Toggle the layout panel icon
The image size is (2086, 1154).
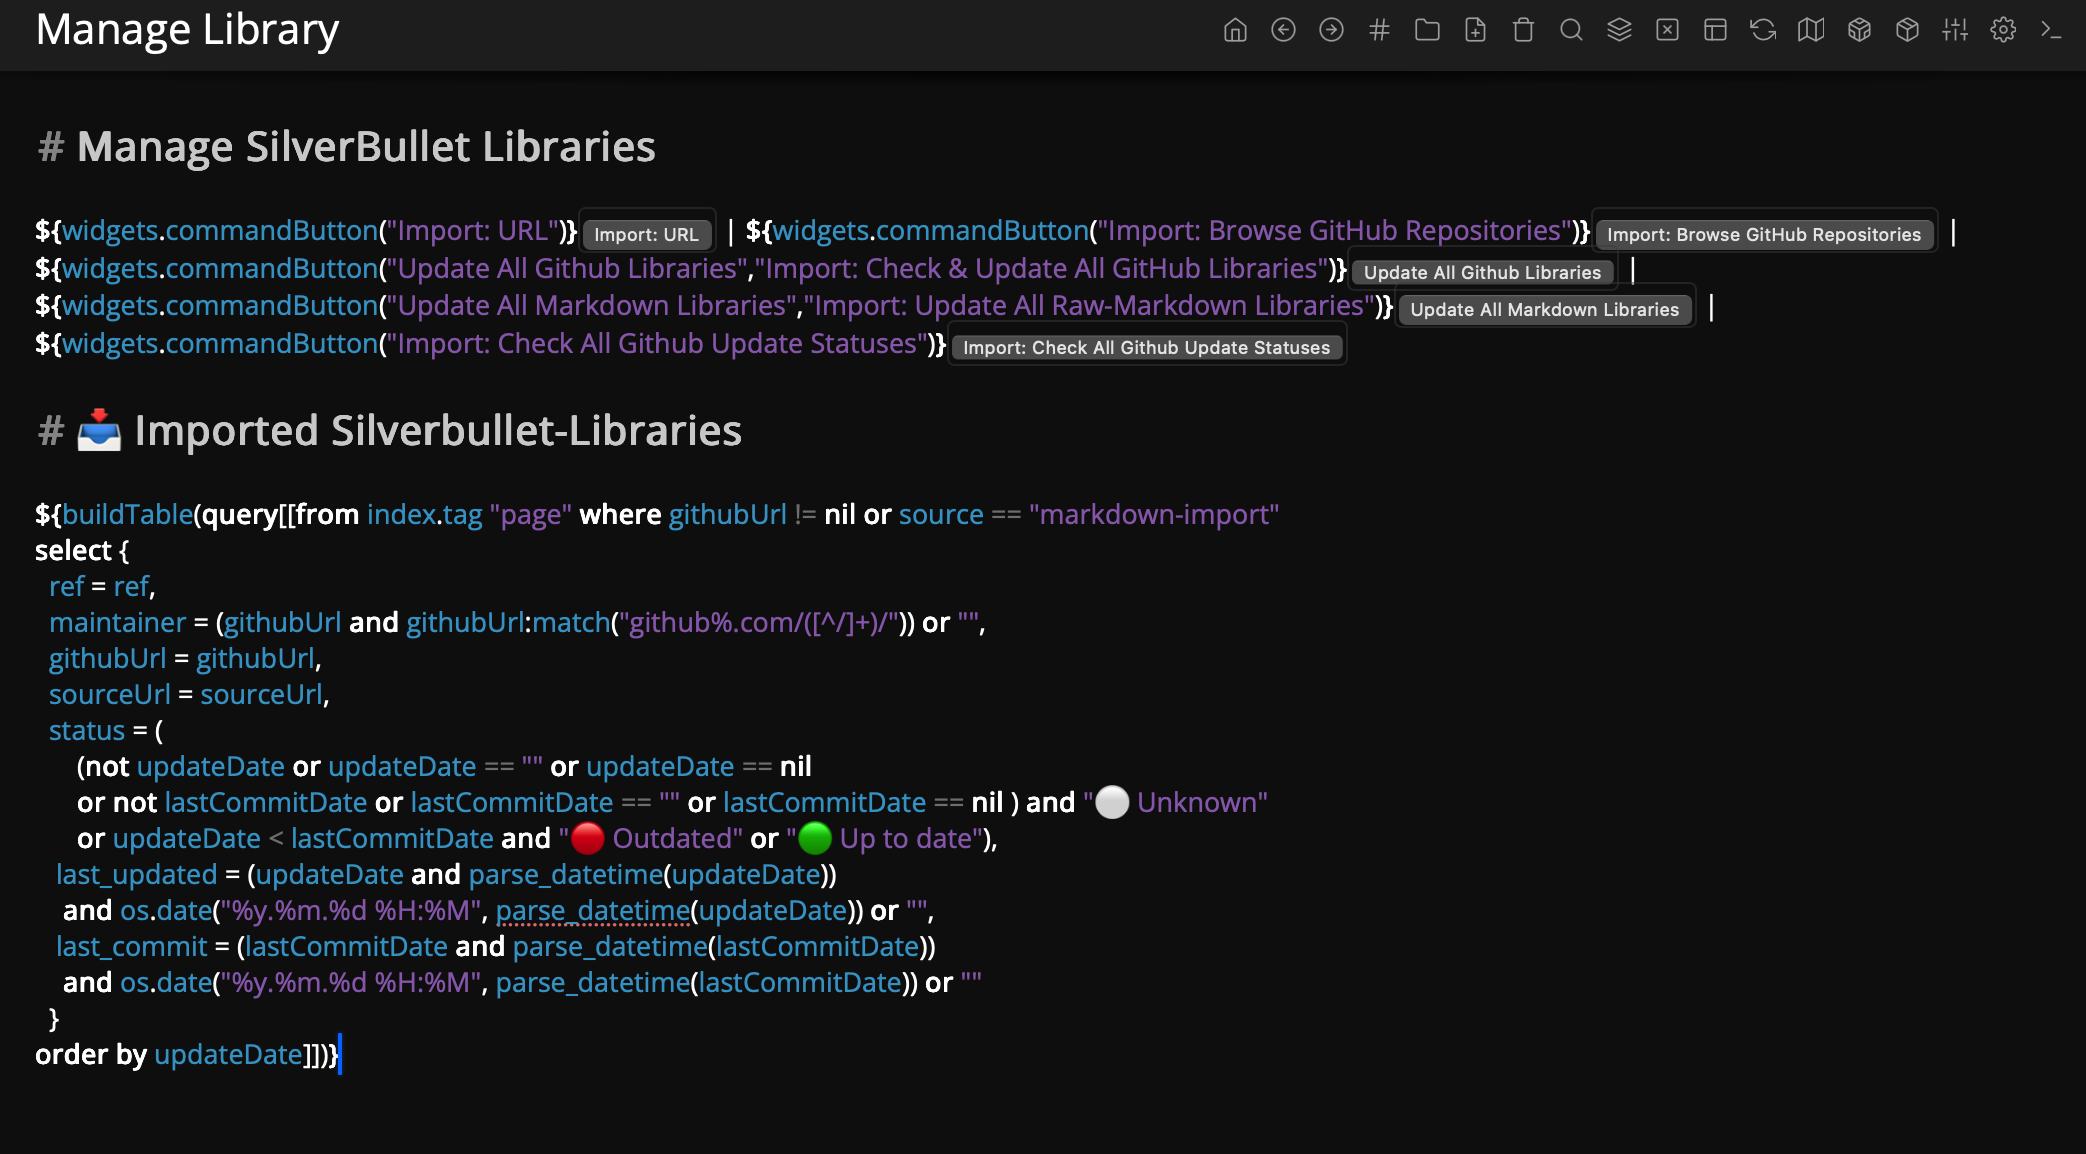tap(1715, 30)
